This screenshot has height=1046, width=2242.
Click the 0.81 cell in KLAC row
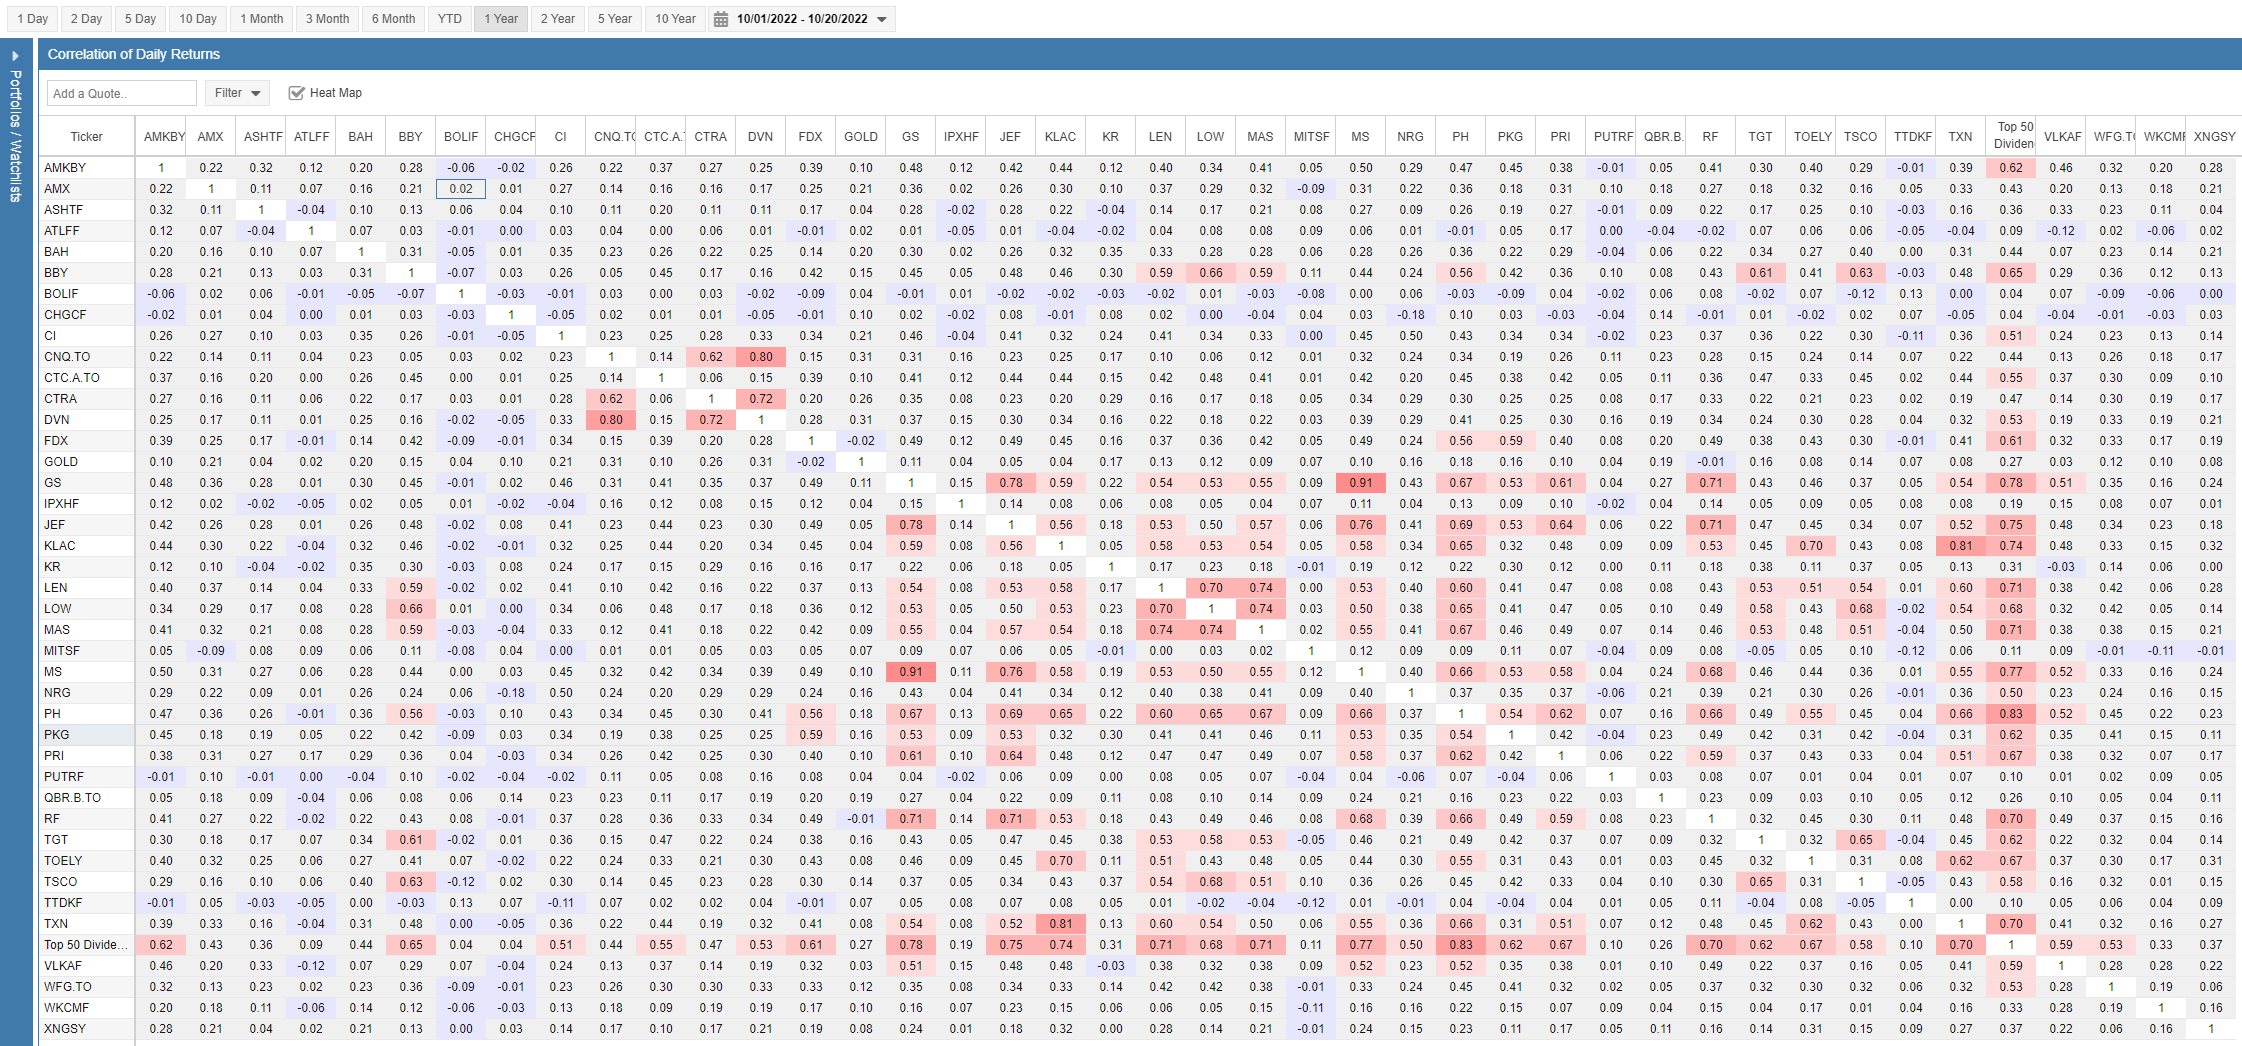coord(1961,546)
